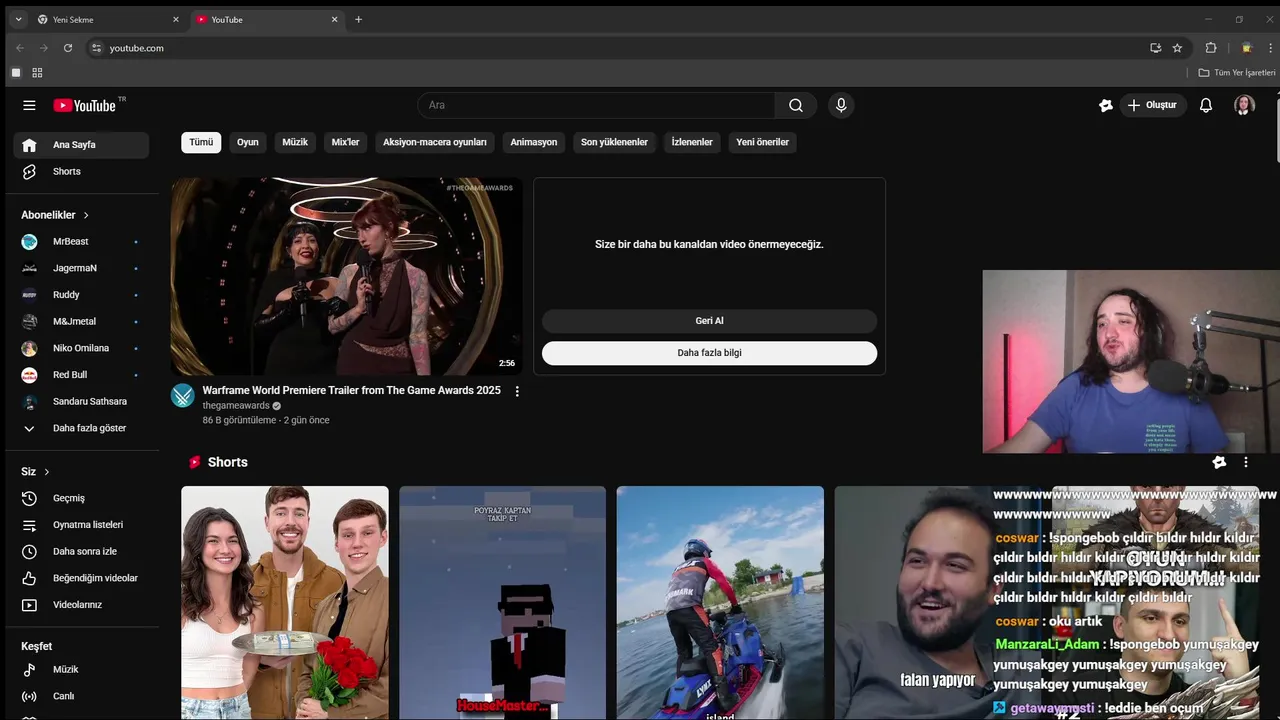Open the tab search dropdown arrow
Screen dimensions: 1280x720
(18, 19)
